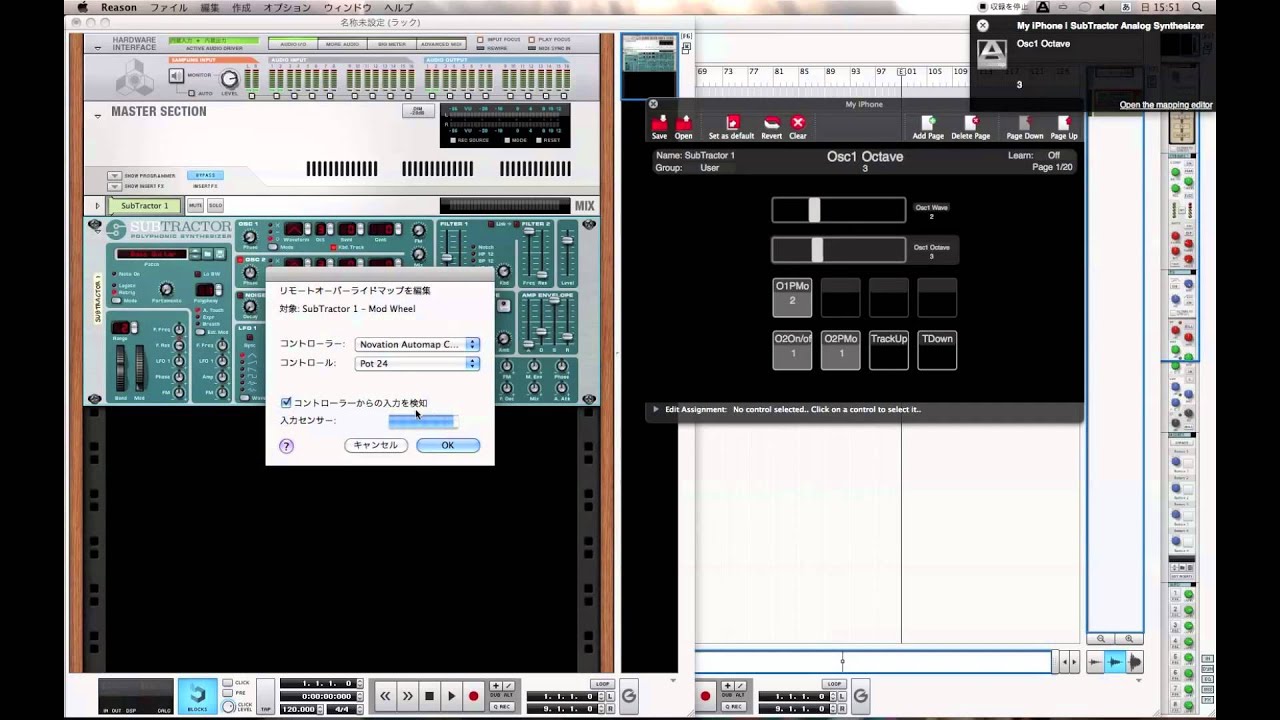Open the Japanese File (ファイル) menu
The height and width of the screenshot is (720, 1280).
click(x=168, y=7)
